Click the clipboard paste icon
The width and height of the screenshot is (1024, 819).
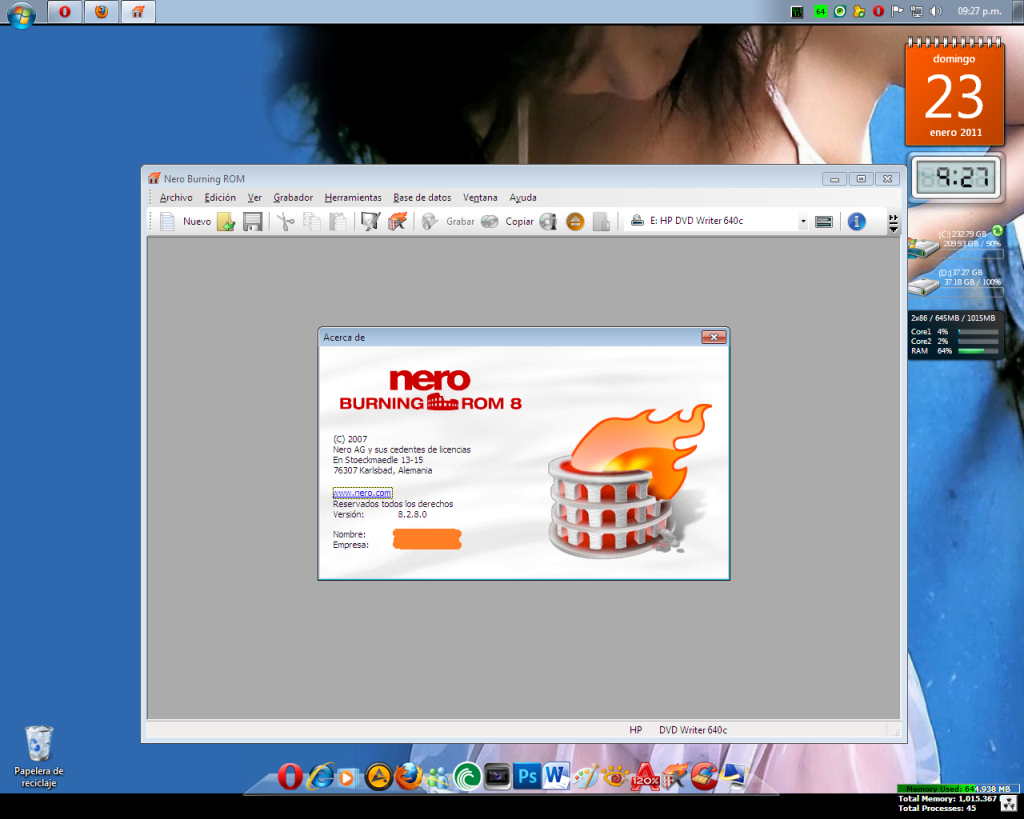tap(338, 221)
